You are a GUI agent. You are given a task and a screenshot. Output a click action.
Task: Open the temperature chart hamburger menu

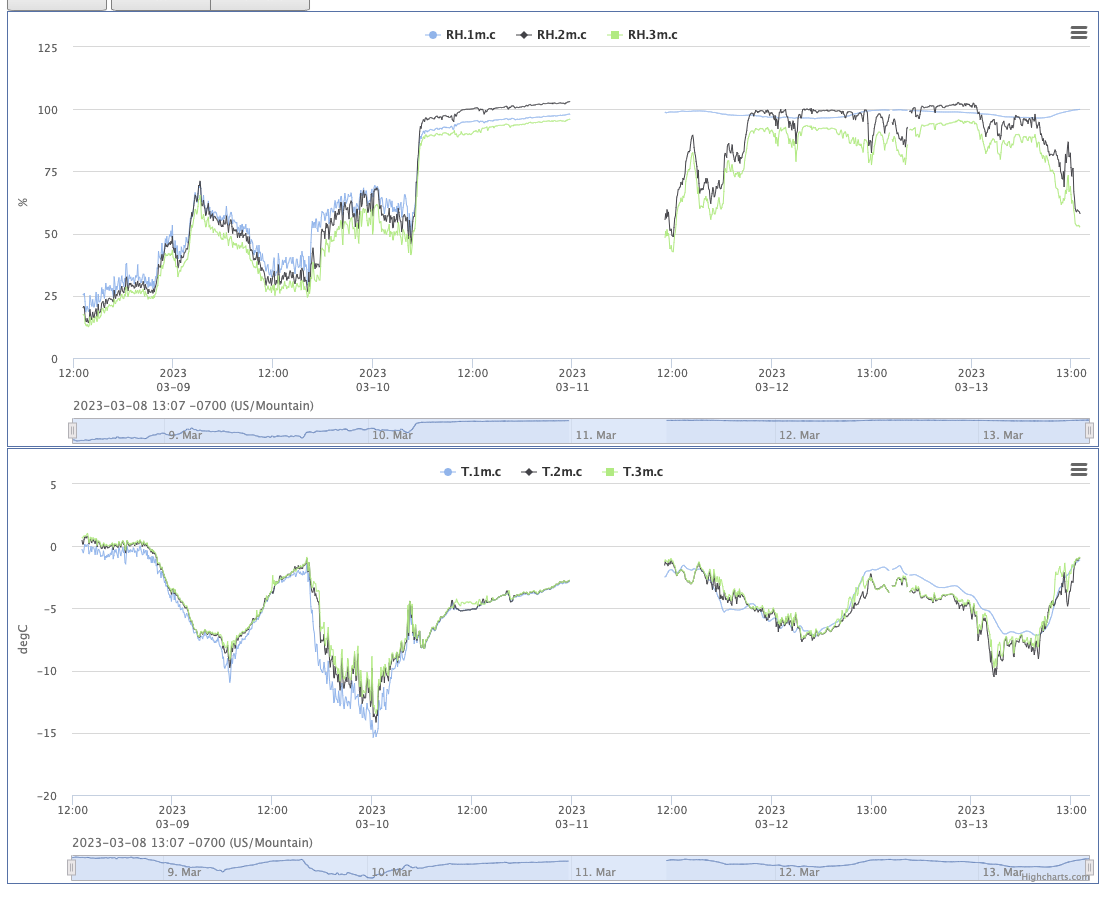1078,470
